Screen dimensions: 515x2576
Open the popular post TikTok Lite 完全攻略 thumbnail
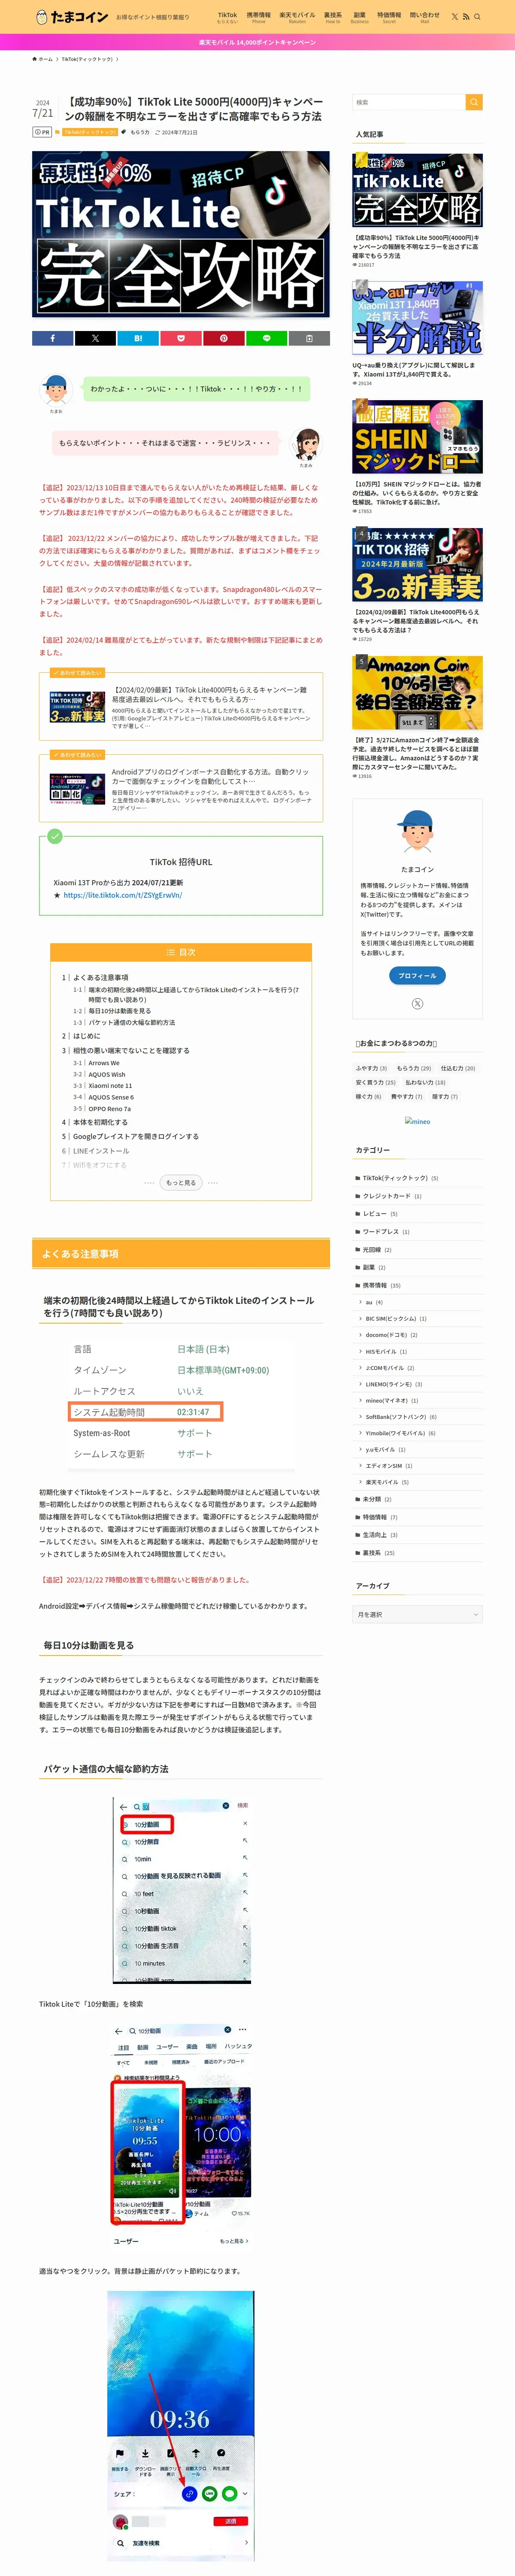(x=417, y=190)
